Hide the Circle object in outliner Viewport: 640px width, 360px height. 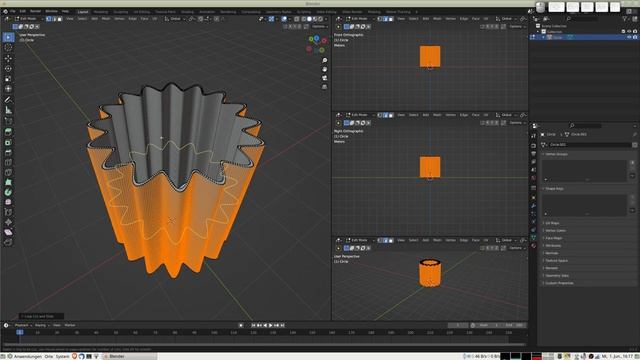point(629,37)
